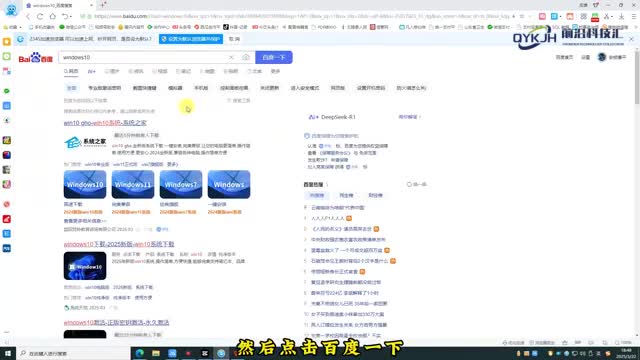Expand 搜索工具 search tools
Image resolution: width=640 pixels, height=360 pixels.
239,100
